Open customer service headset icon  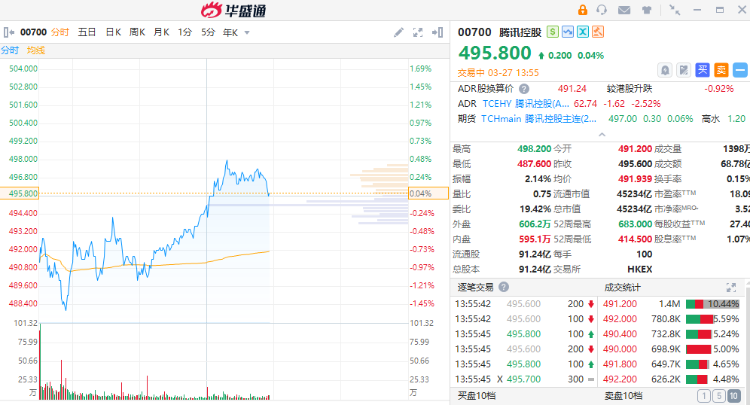coord(602,10)
